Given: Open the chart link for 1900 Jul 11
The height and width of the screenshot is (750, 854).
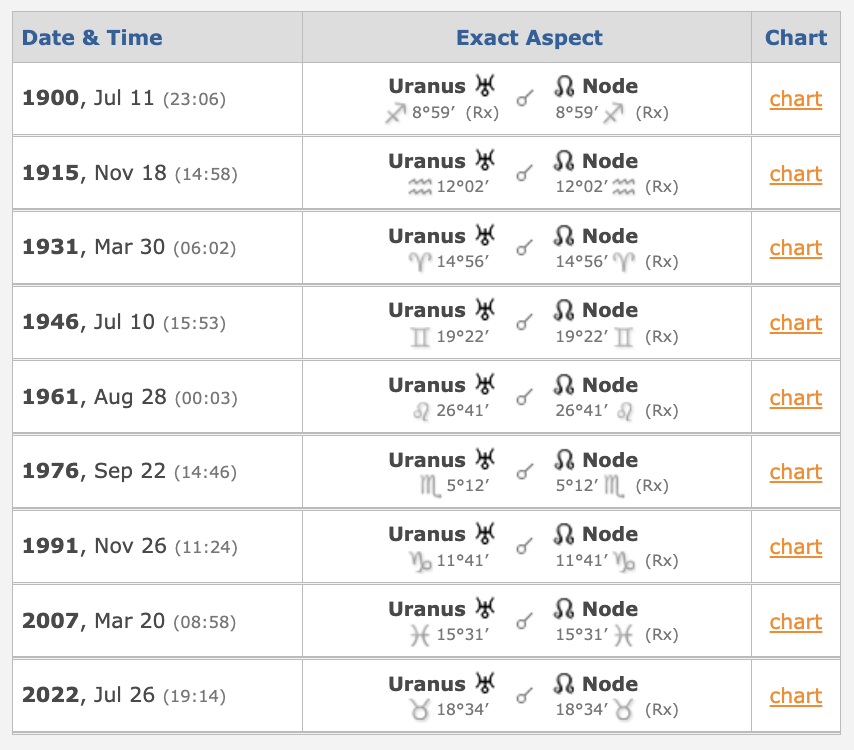Looking at the screenshot, I should (796, 99).
